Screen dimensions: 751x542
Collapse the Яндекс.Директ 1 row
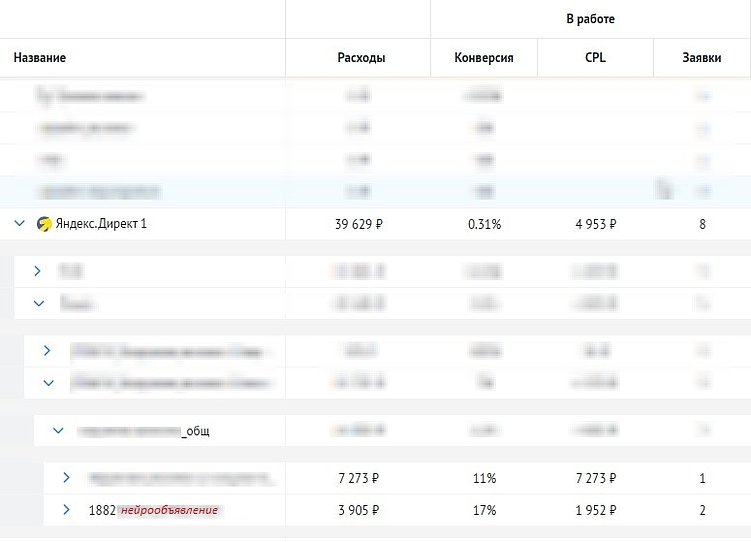click(x=19, y=224)
